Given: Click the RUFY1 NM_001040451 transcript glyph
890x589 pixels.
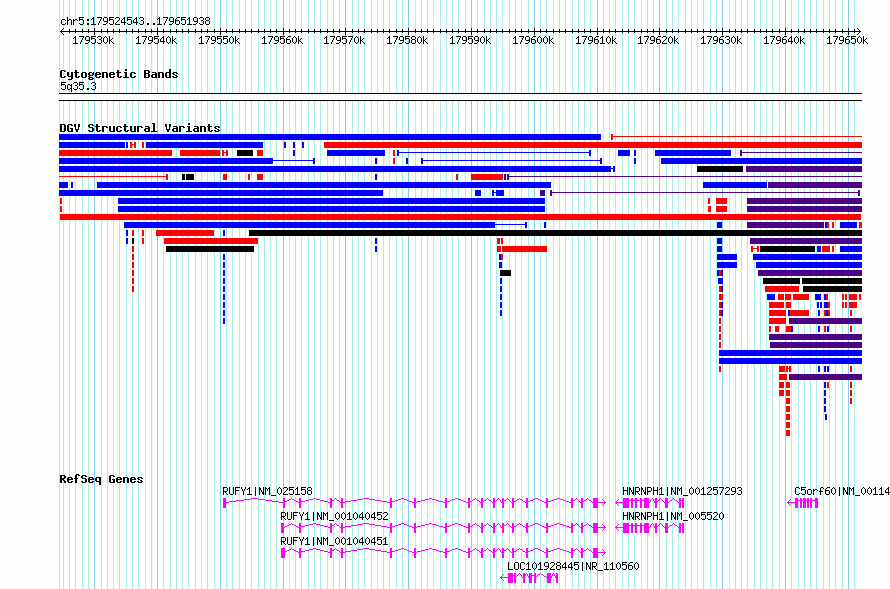Looking at the screenshot, I should pos(443,553).
